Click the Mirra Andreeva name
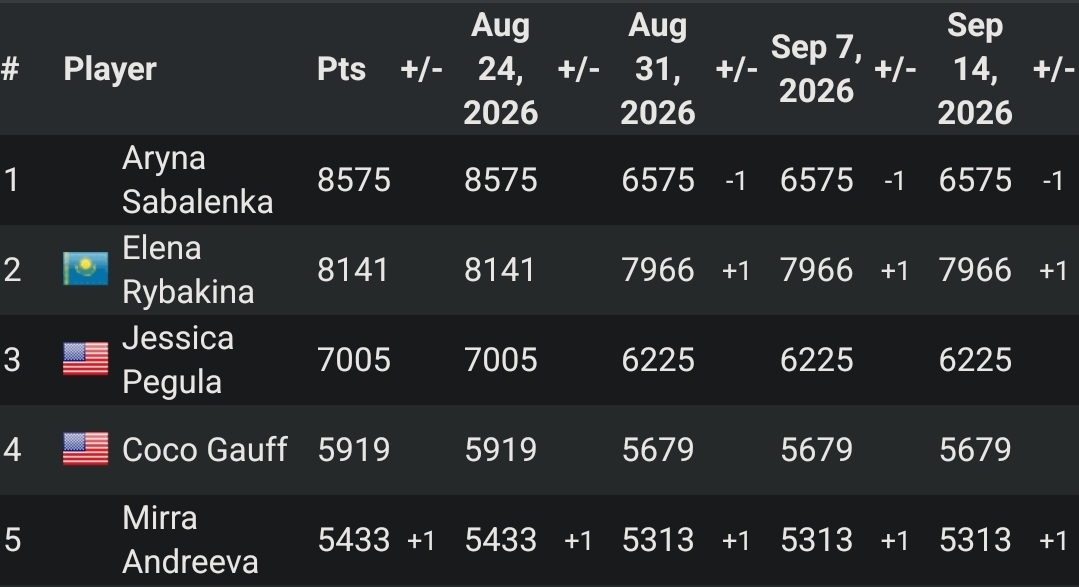 point(190,540)
